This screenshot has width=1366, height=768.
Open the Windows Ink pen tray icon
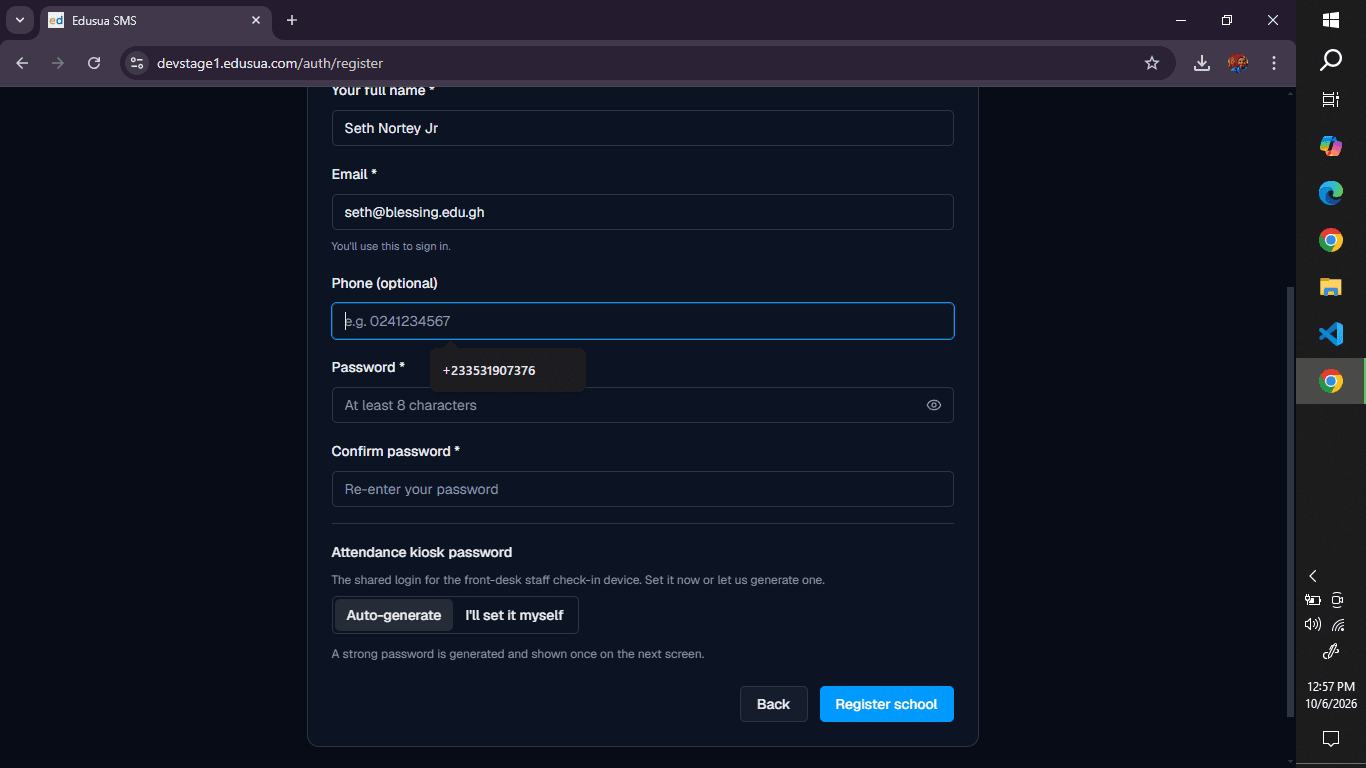(x=1331, y=652)
